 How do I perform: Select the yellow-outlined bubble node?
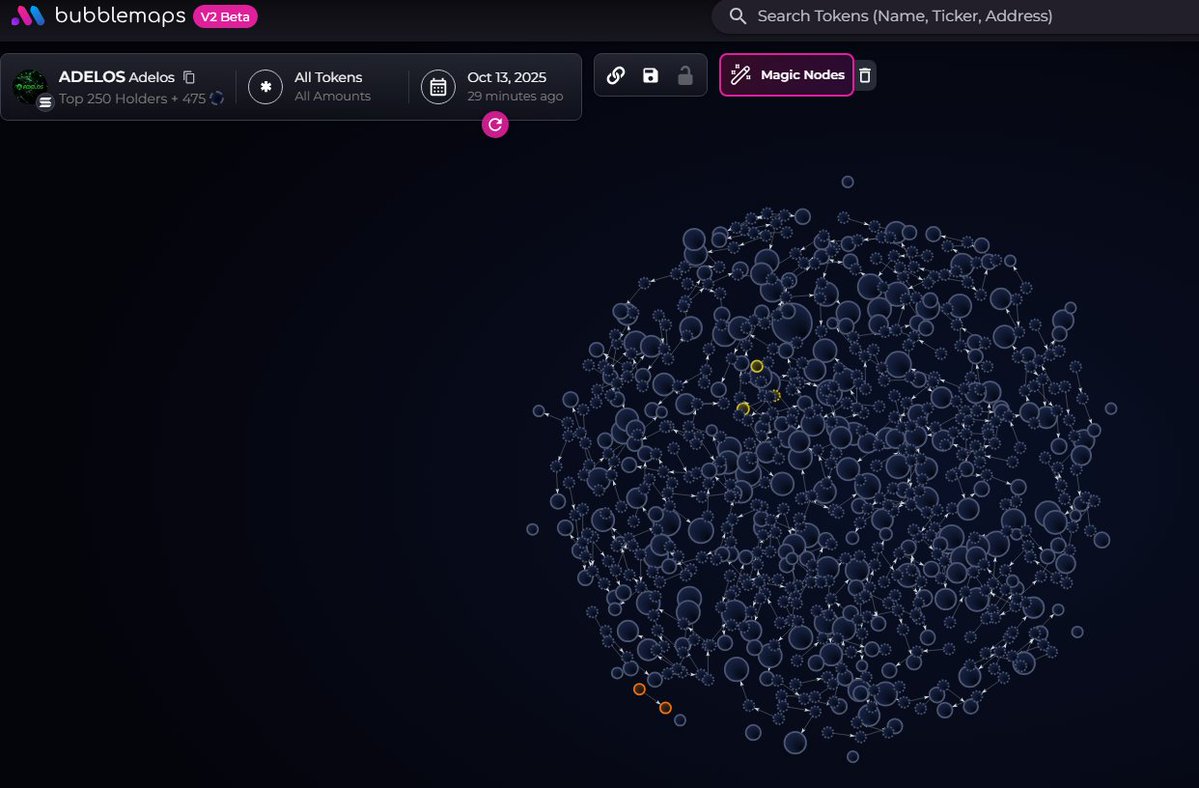coord(757,366)
